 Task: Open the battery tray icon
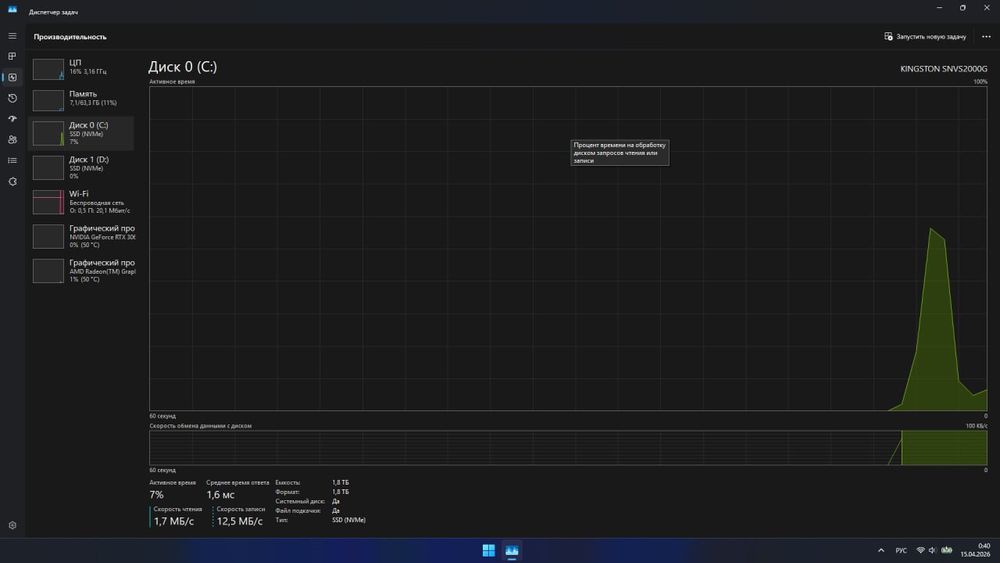[x=946, y=550]
